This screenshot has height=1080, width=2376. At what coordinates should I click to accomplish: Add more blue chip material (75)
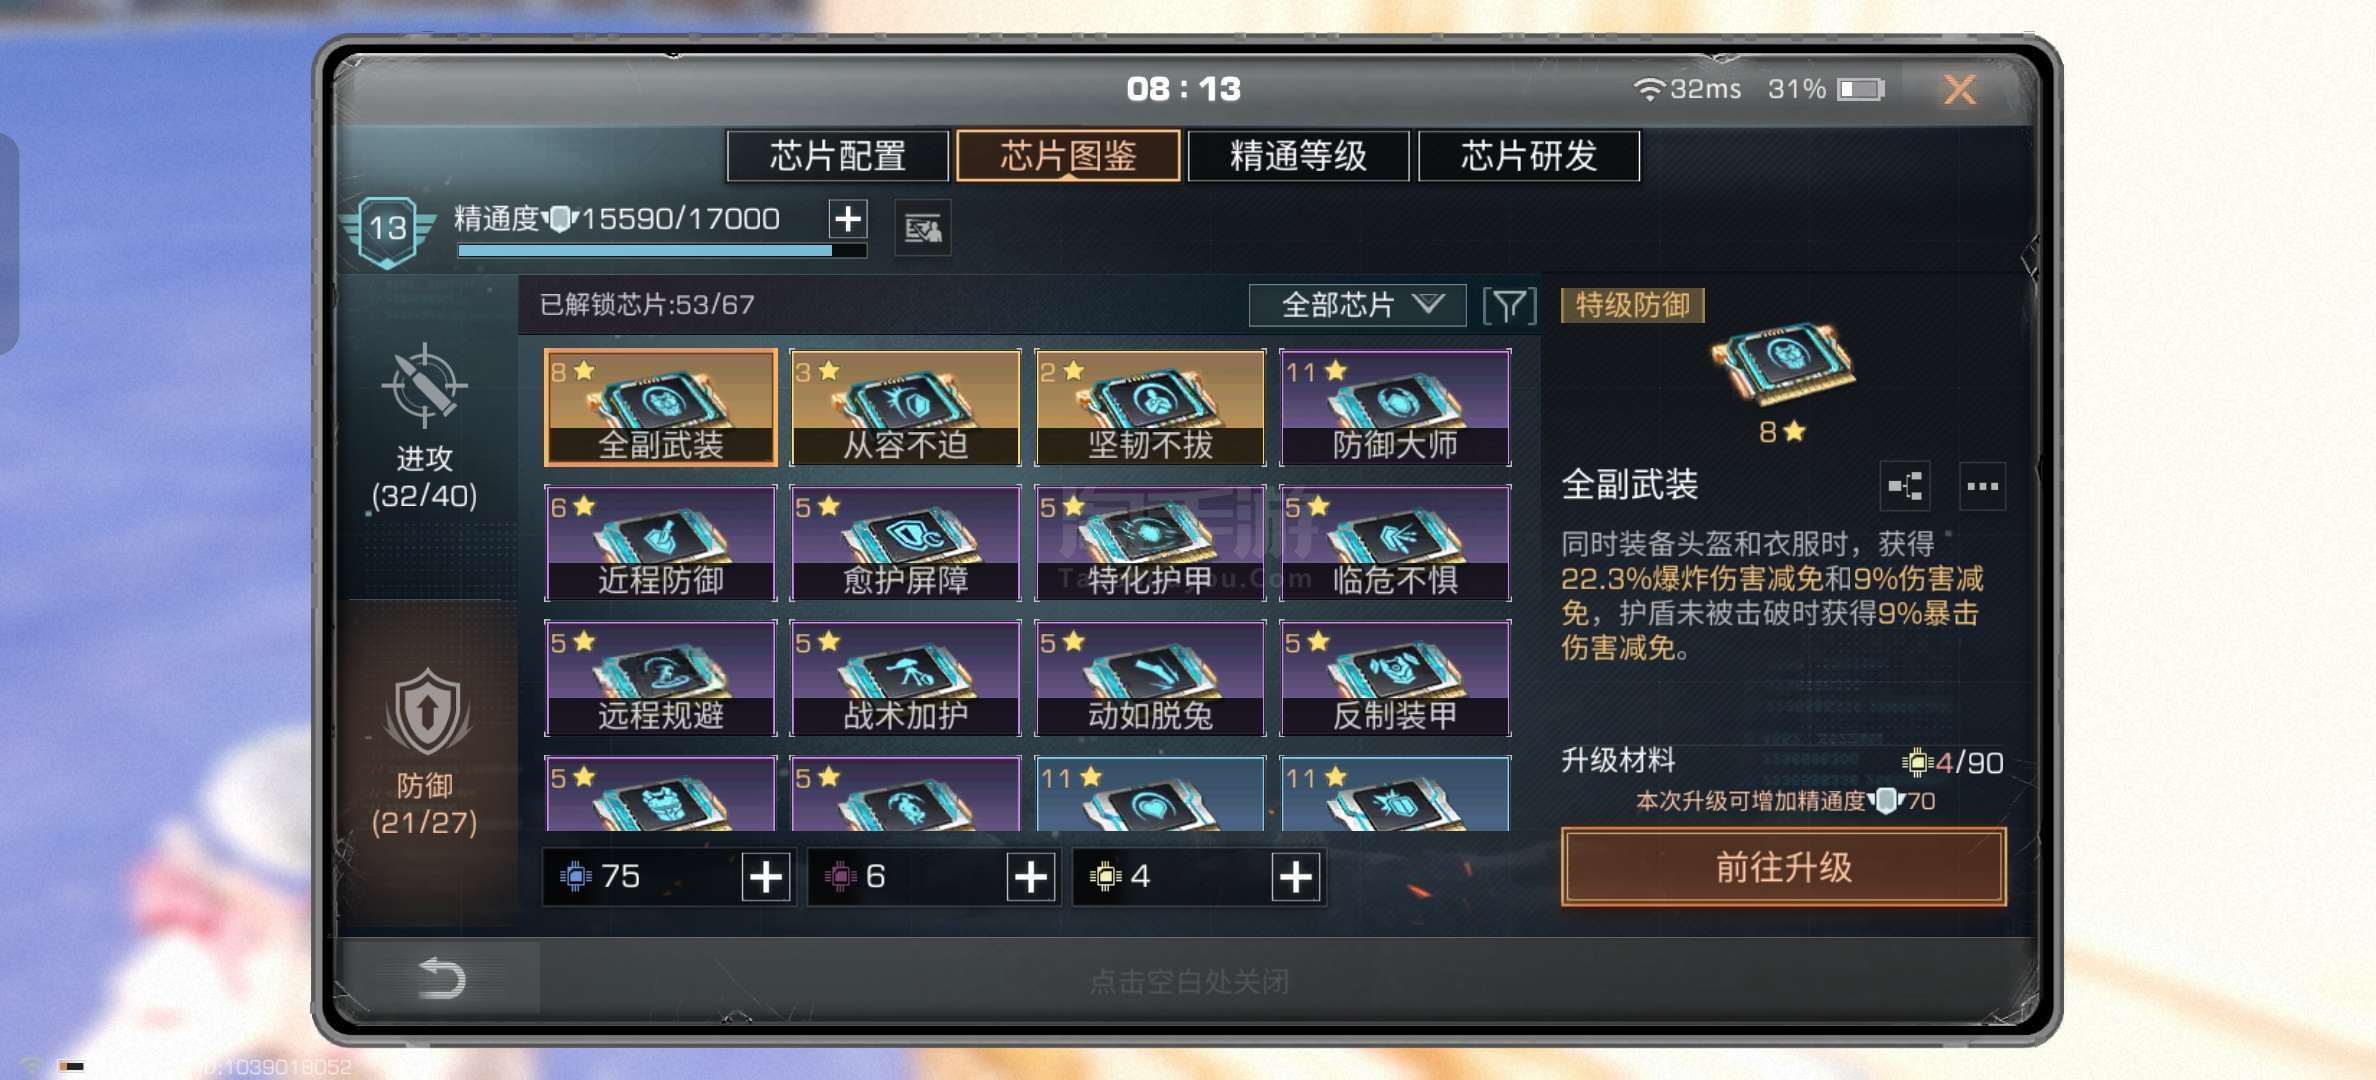tap(766, 877)
